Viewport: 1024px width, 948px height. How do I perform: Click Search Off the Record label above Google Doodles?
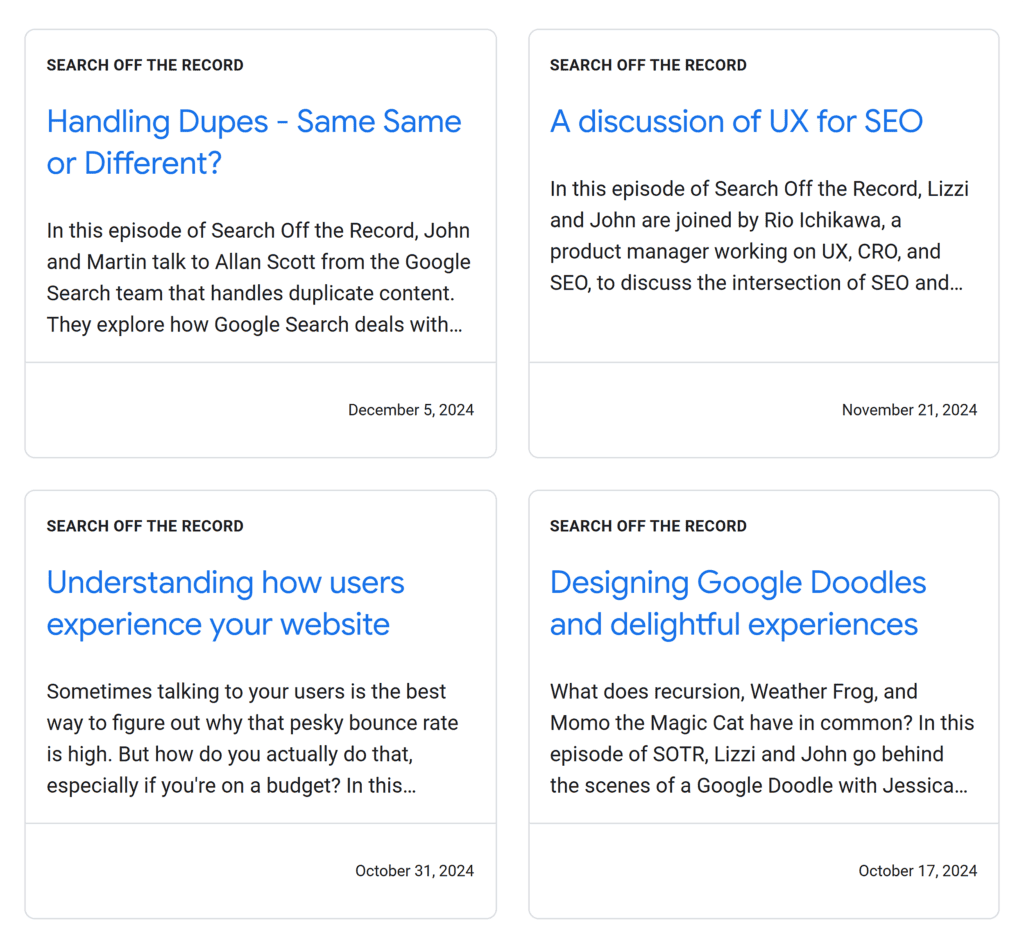coord(648,526)
